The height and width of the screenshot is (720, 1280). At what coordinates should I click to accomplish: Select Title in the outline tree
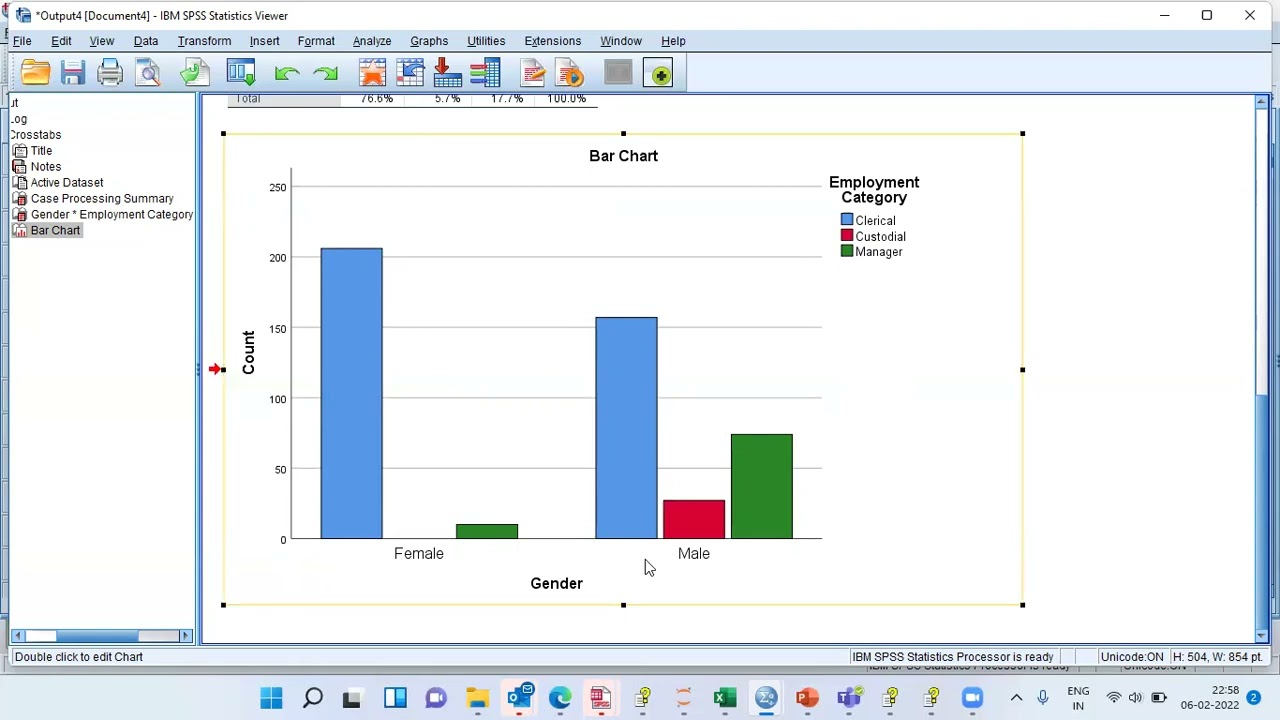[41, 151]
